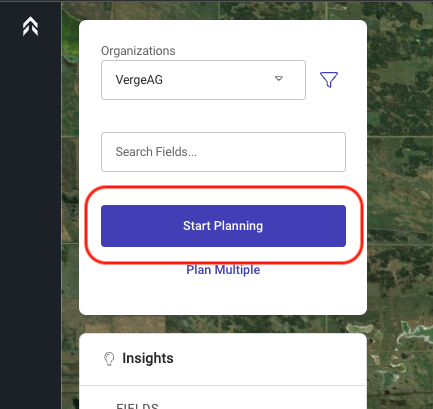Click map strip between the two cards

click(223, 324)
